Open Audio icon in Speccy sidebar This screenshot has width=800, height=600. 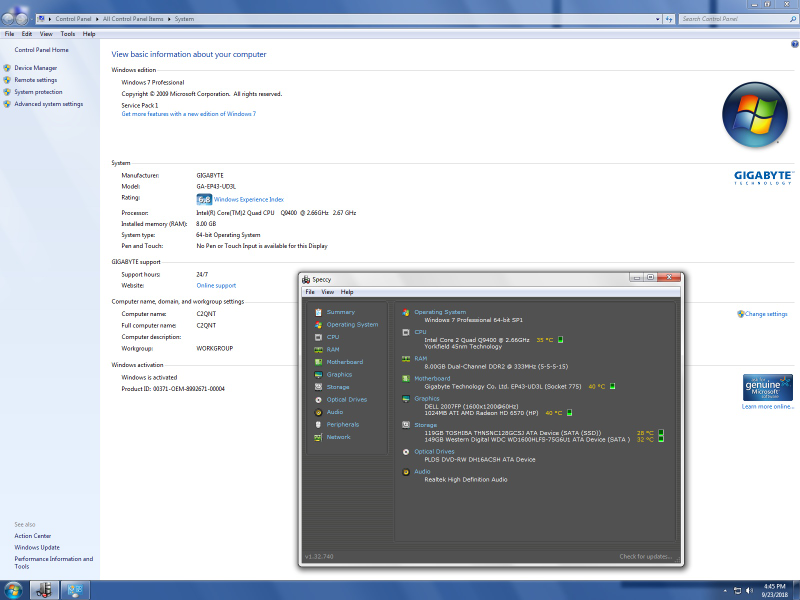[x=318, y=412]
